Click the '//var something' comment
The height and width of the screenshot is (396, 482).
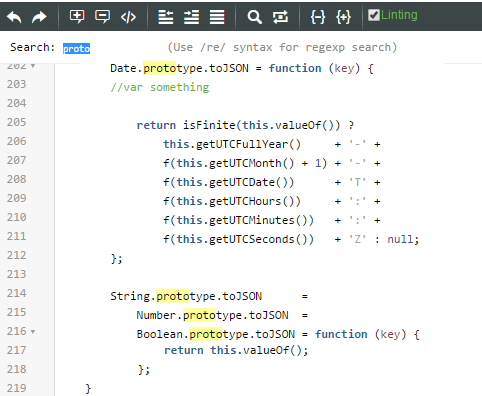160,87
